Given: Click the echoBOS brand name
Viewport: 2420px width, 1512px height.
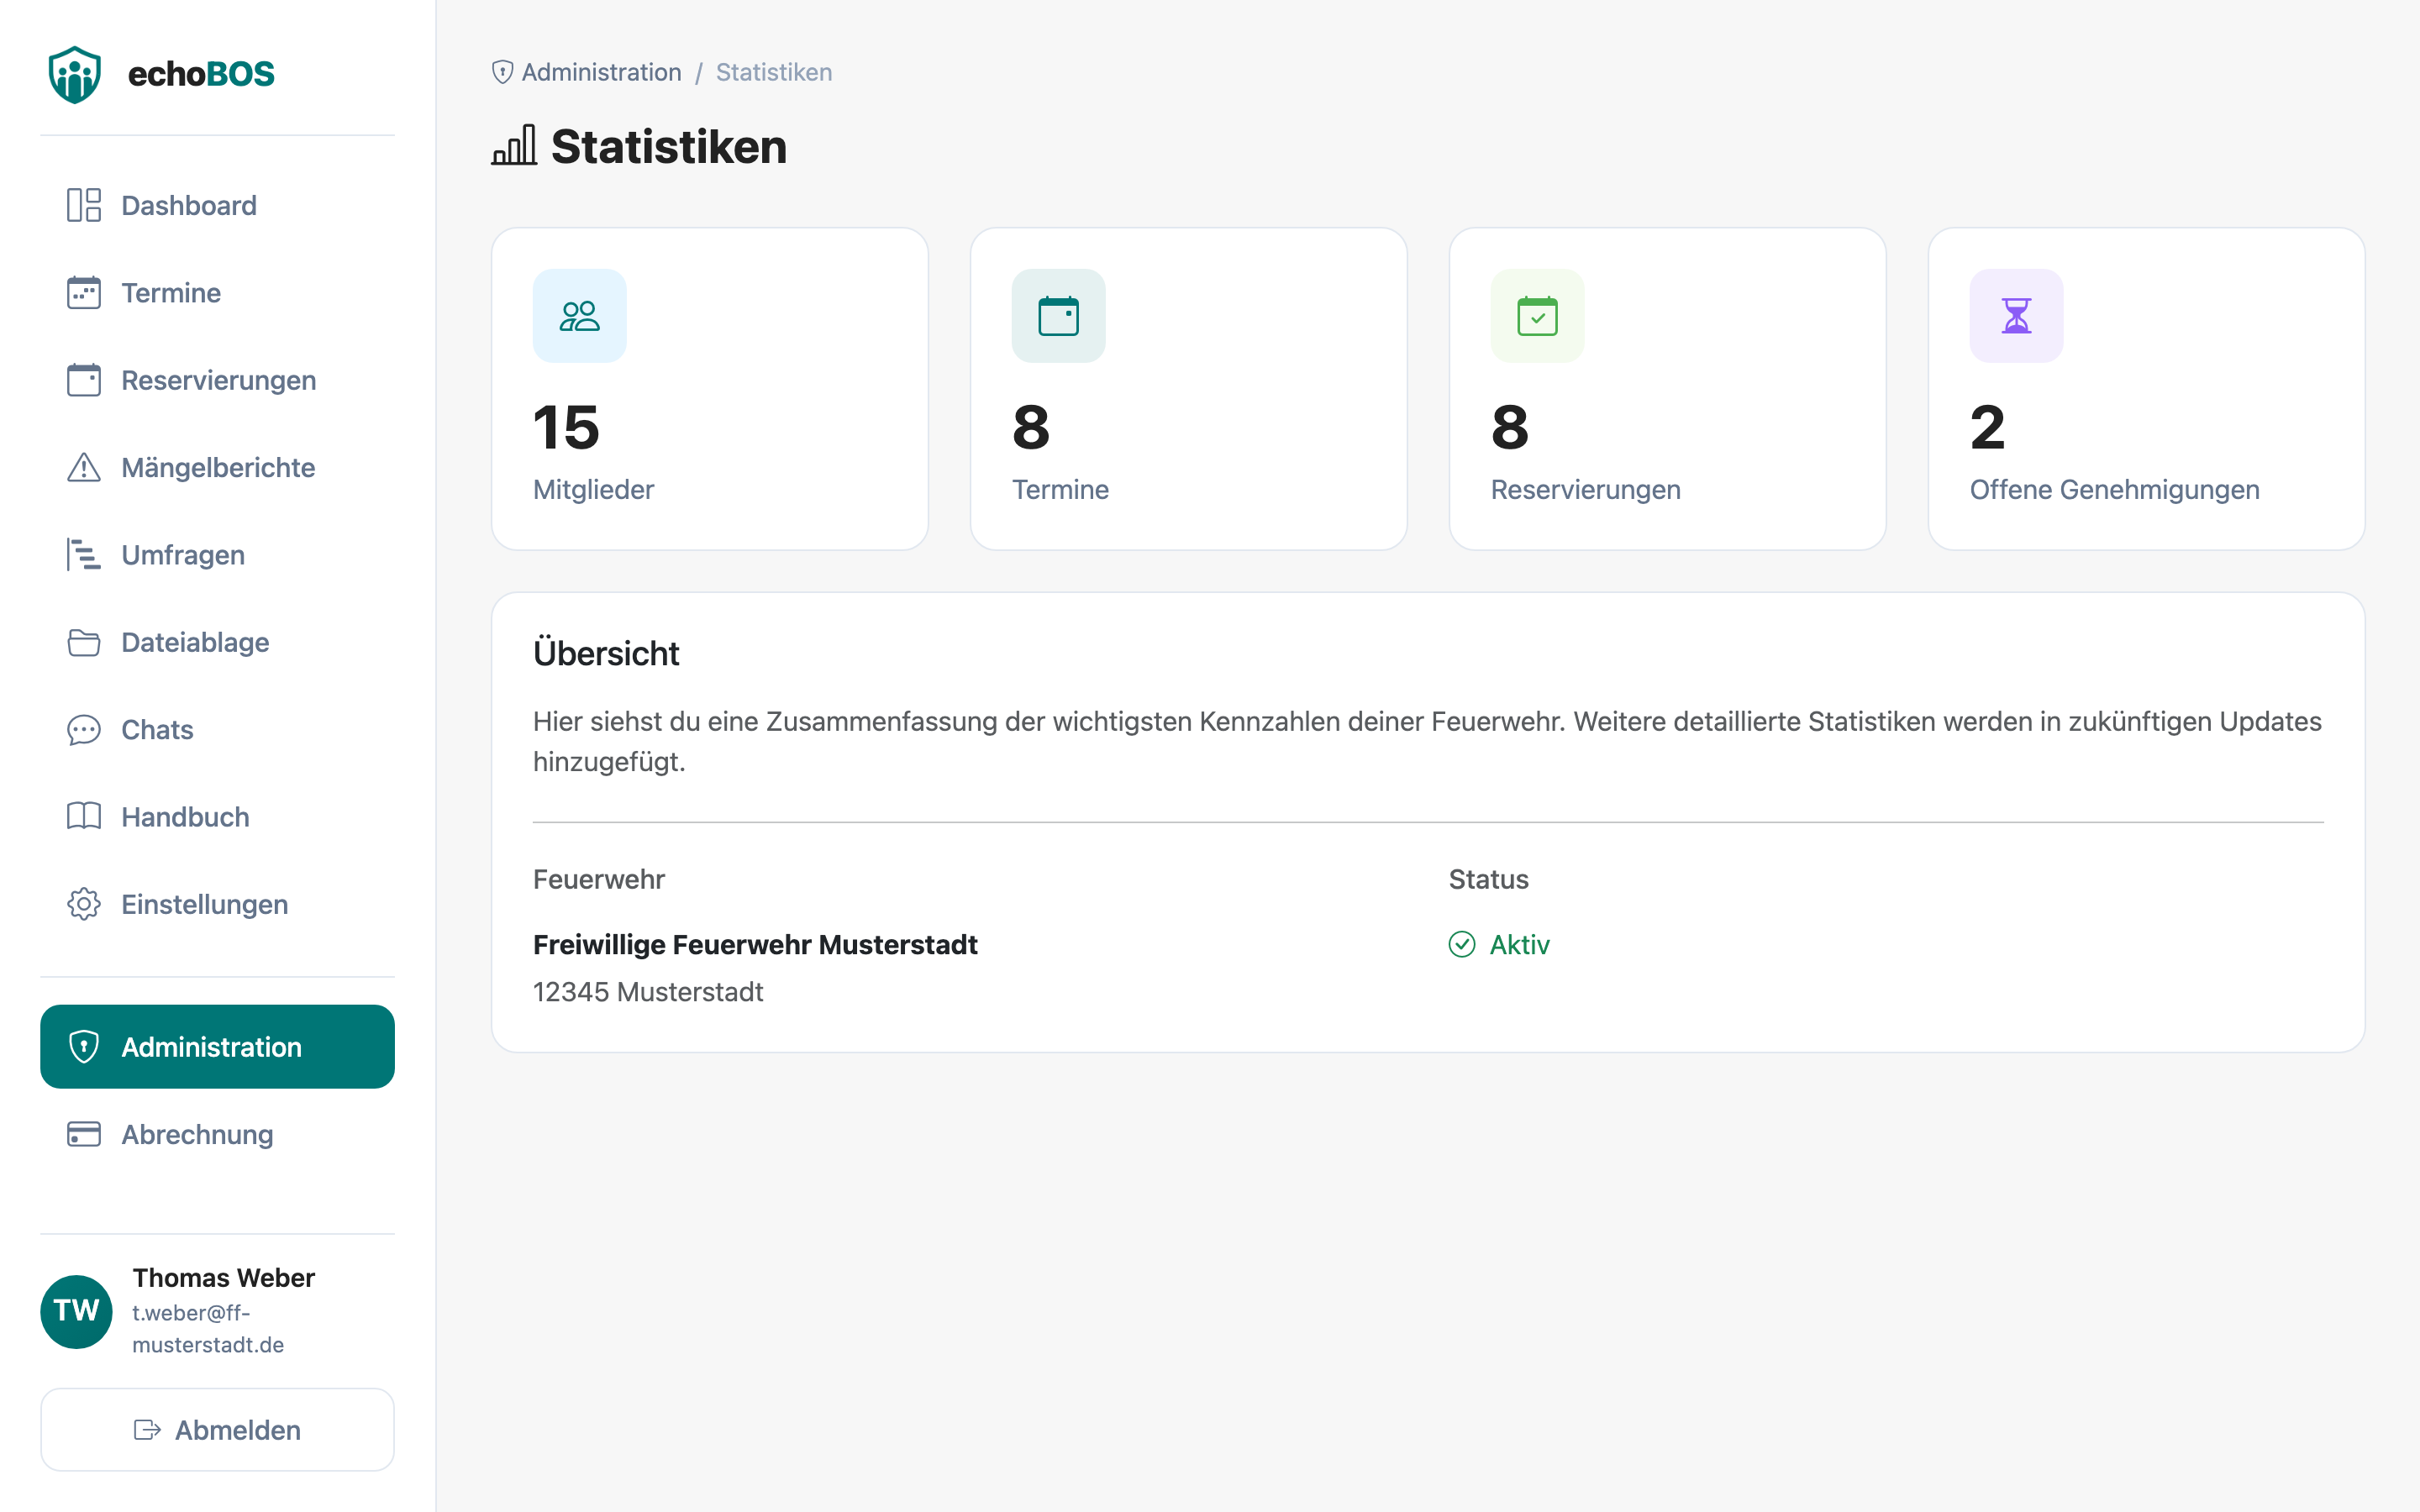Looking at the screenshot, I should [x=201, y=74].
